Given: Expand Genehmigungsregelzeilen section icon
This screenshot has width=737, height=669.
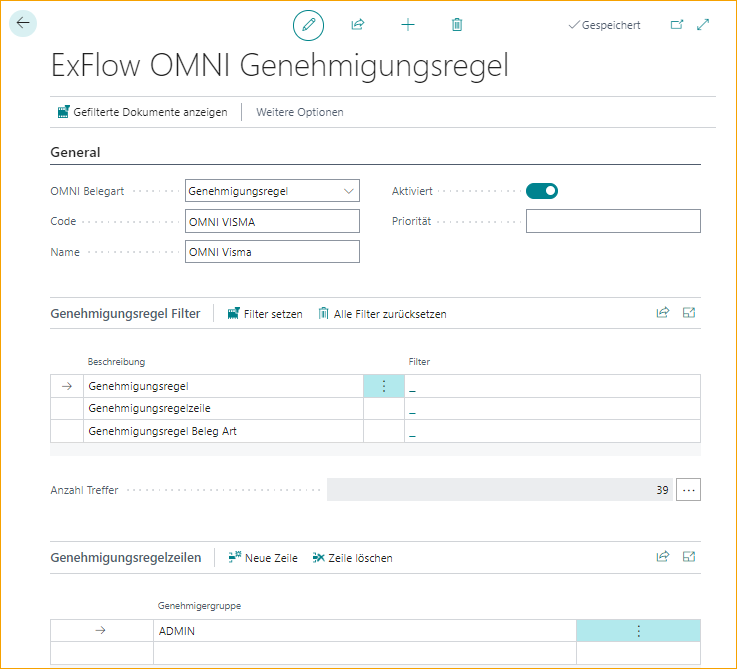Looking at the screenshot, I should (689, 557).
